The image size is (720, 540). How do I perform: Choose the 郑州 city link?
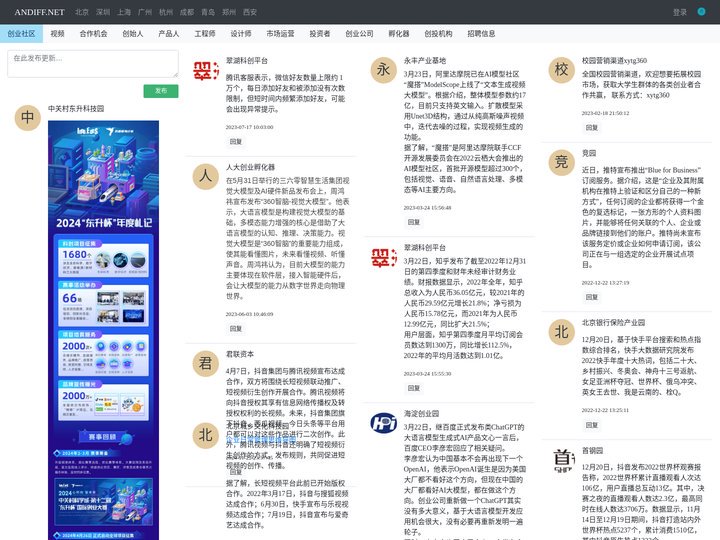[229, 12]
